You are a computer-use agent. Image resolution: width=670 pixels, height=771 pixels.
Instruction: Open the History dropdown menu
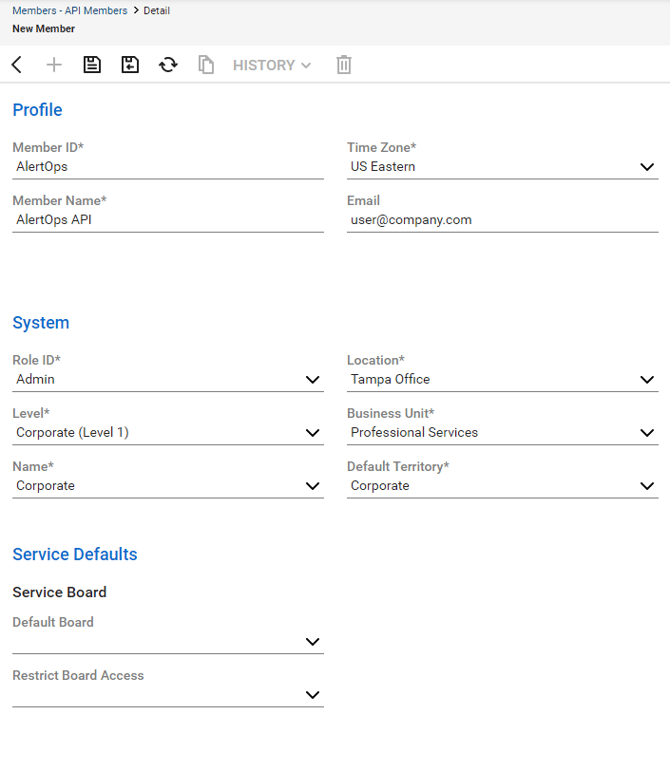tap(271, 65)
